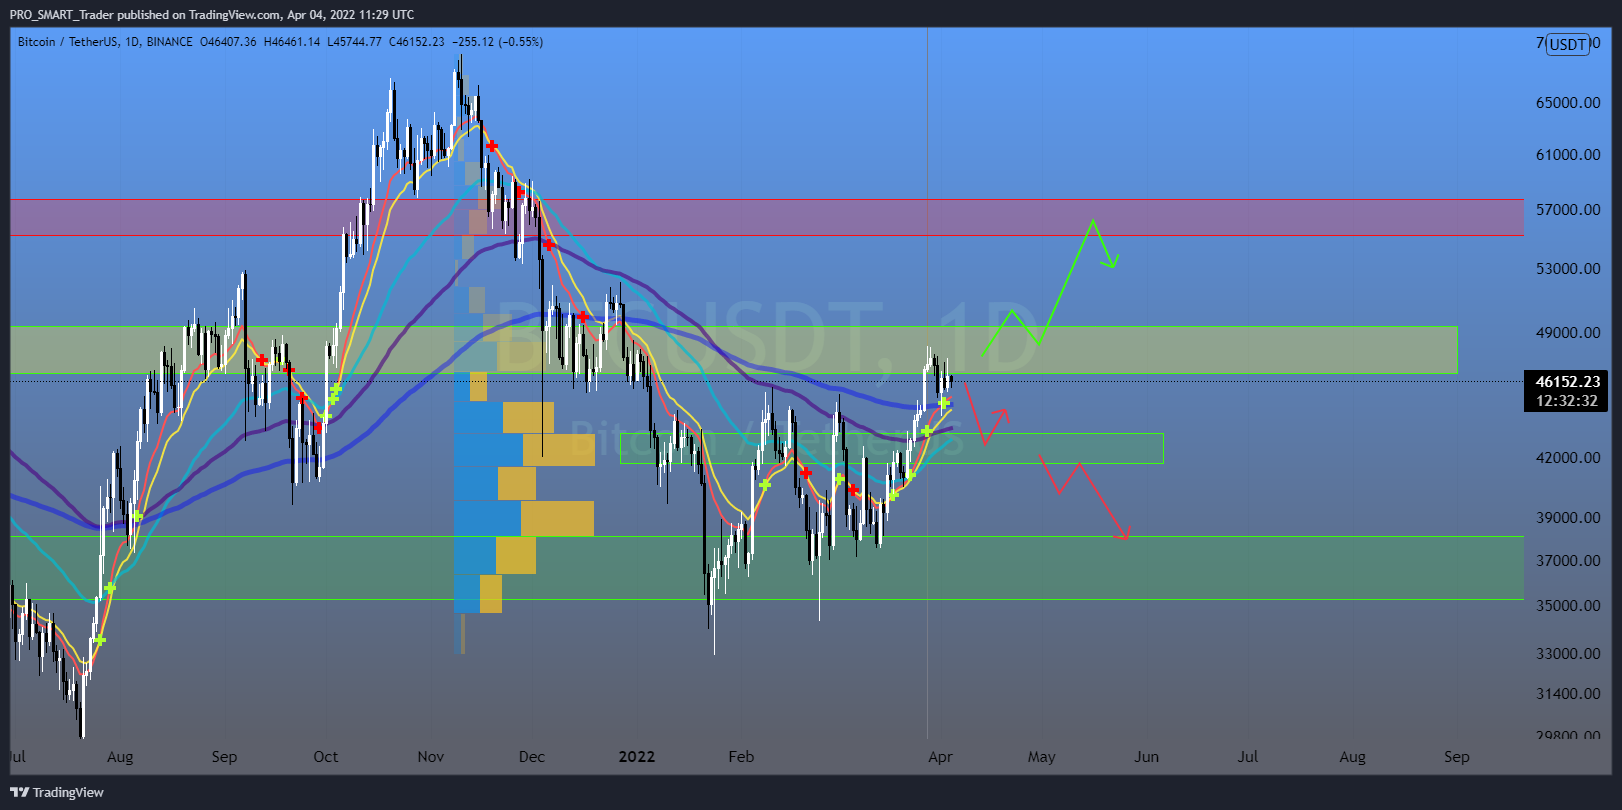This screenshot has height=810, width=1622.
Task: Click the 2022 year time axis label
Action: pos(637,757)
